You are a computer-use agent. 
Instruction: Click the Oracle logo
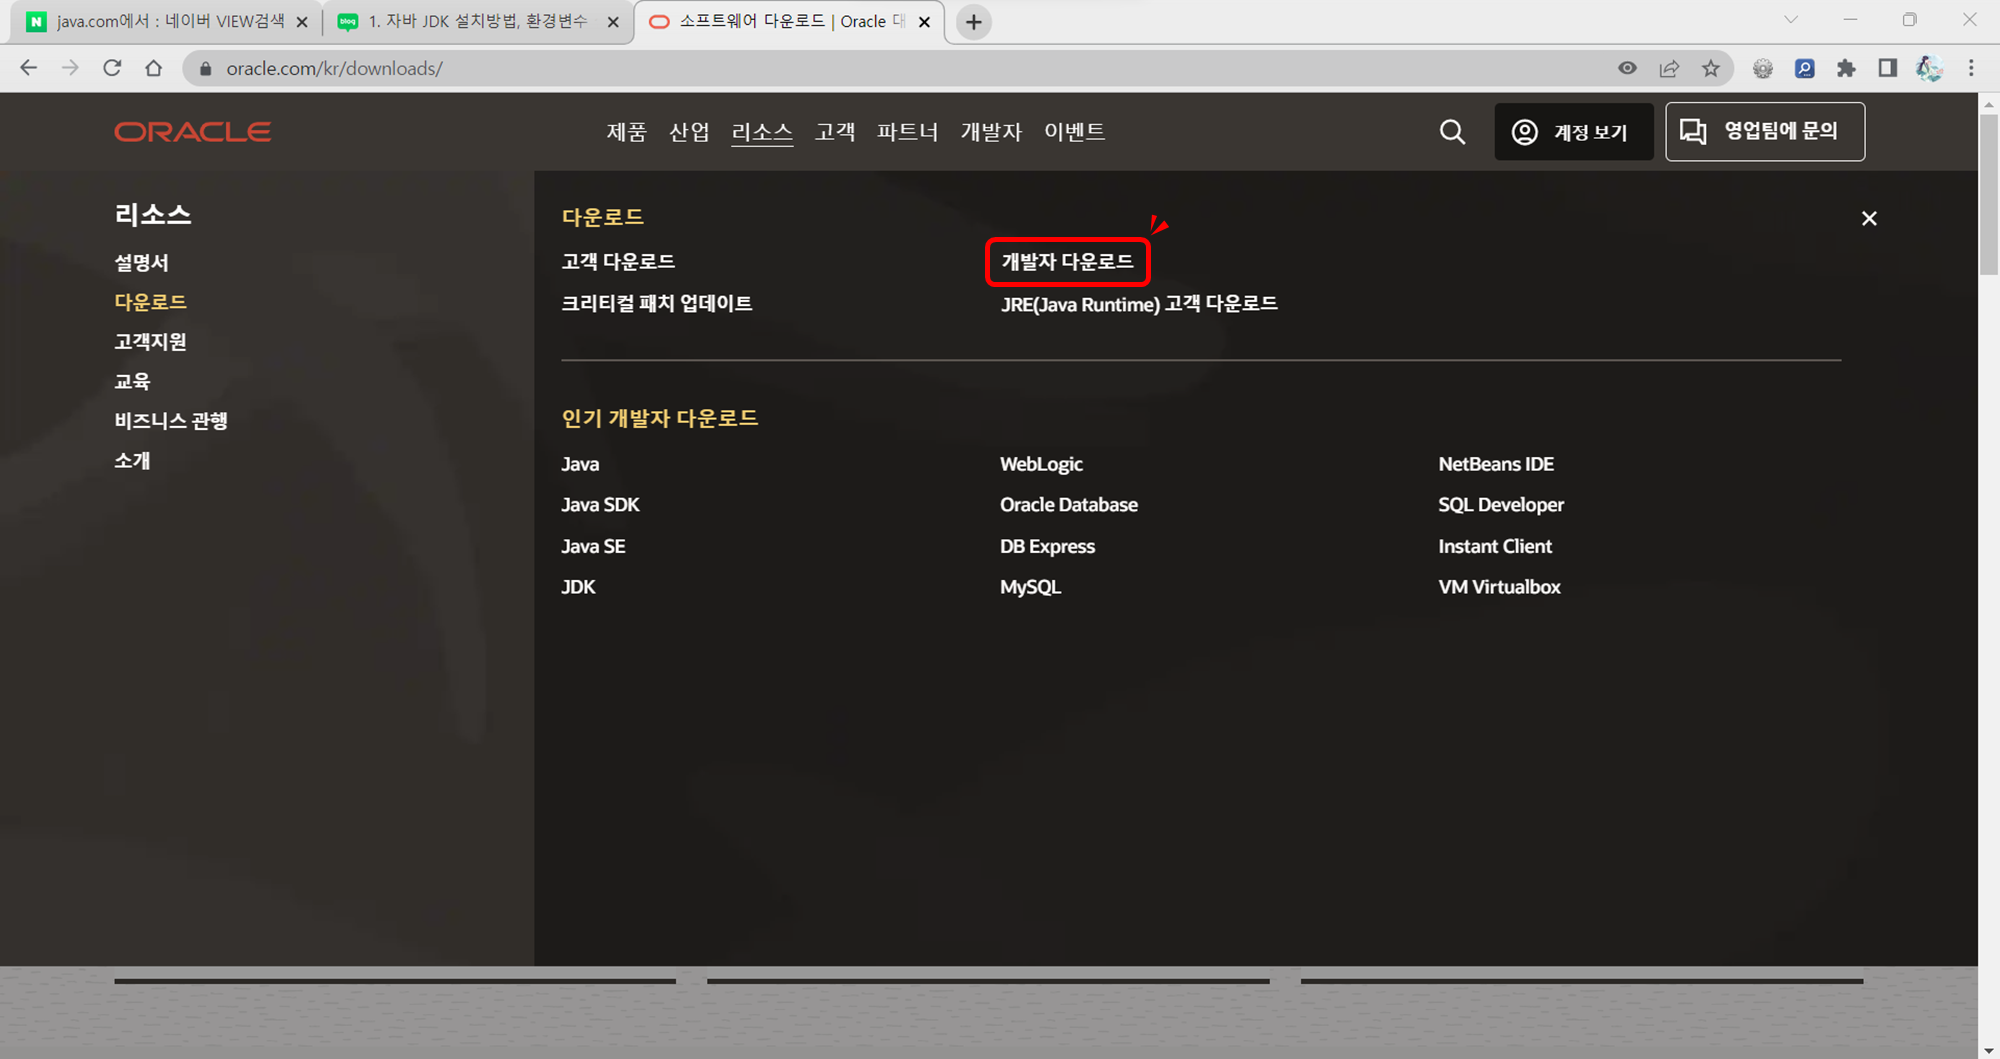[192, 132]
